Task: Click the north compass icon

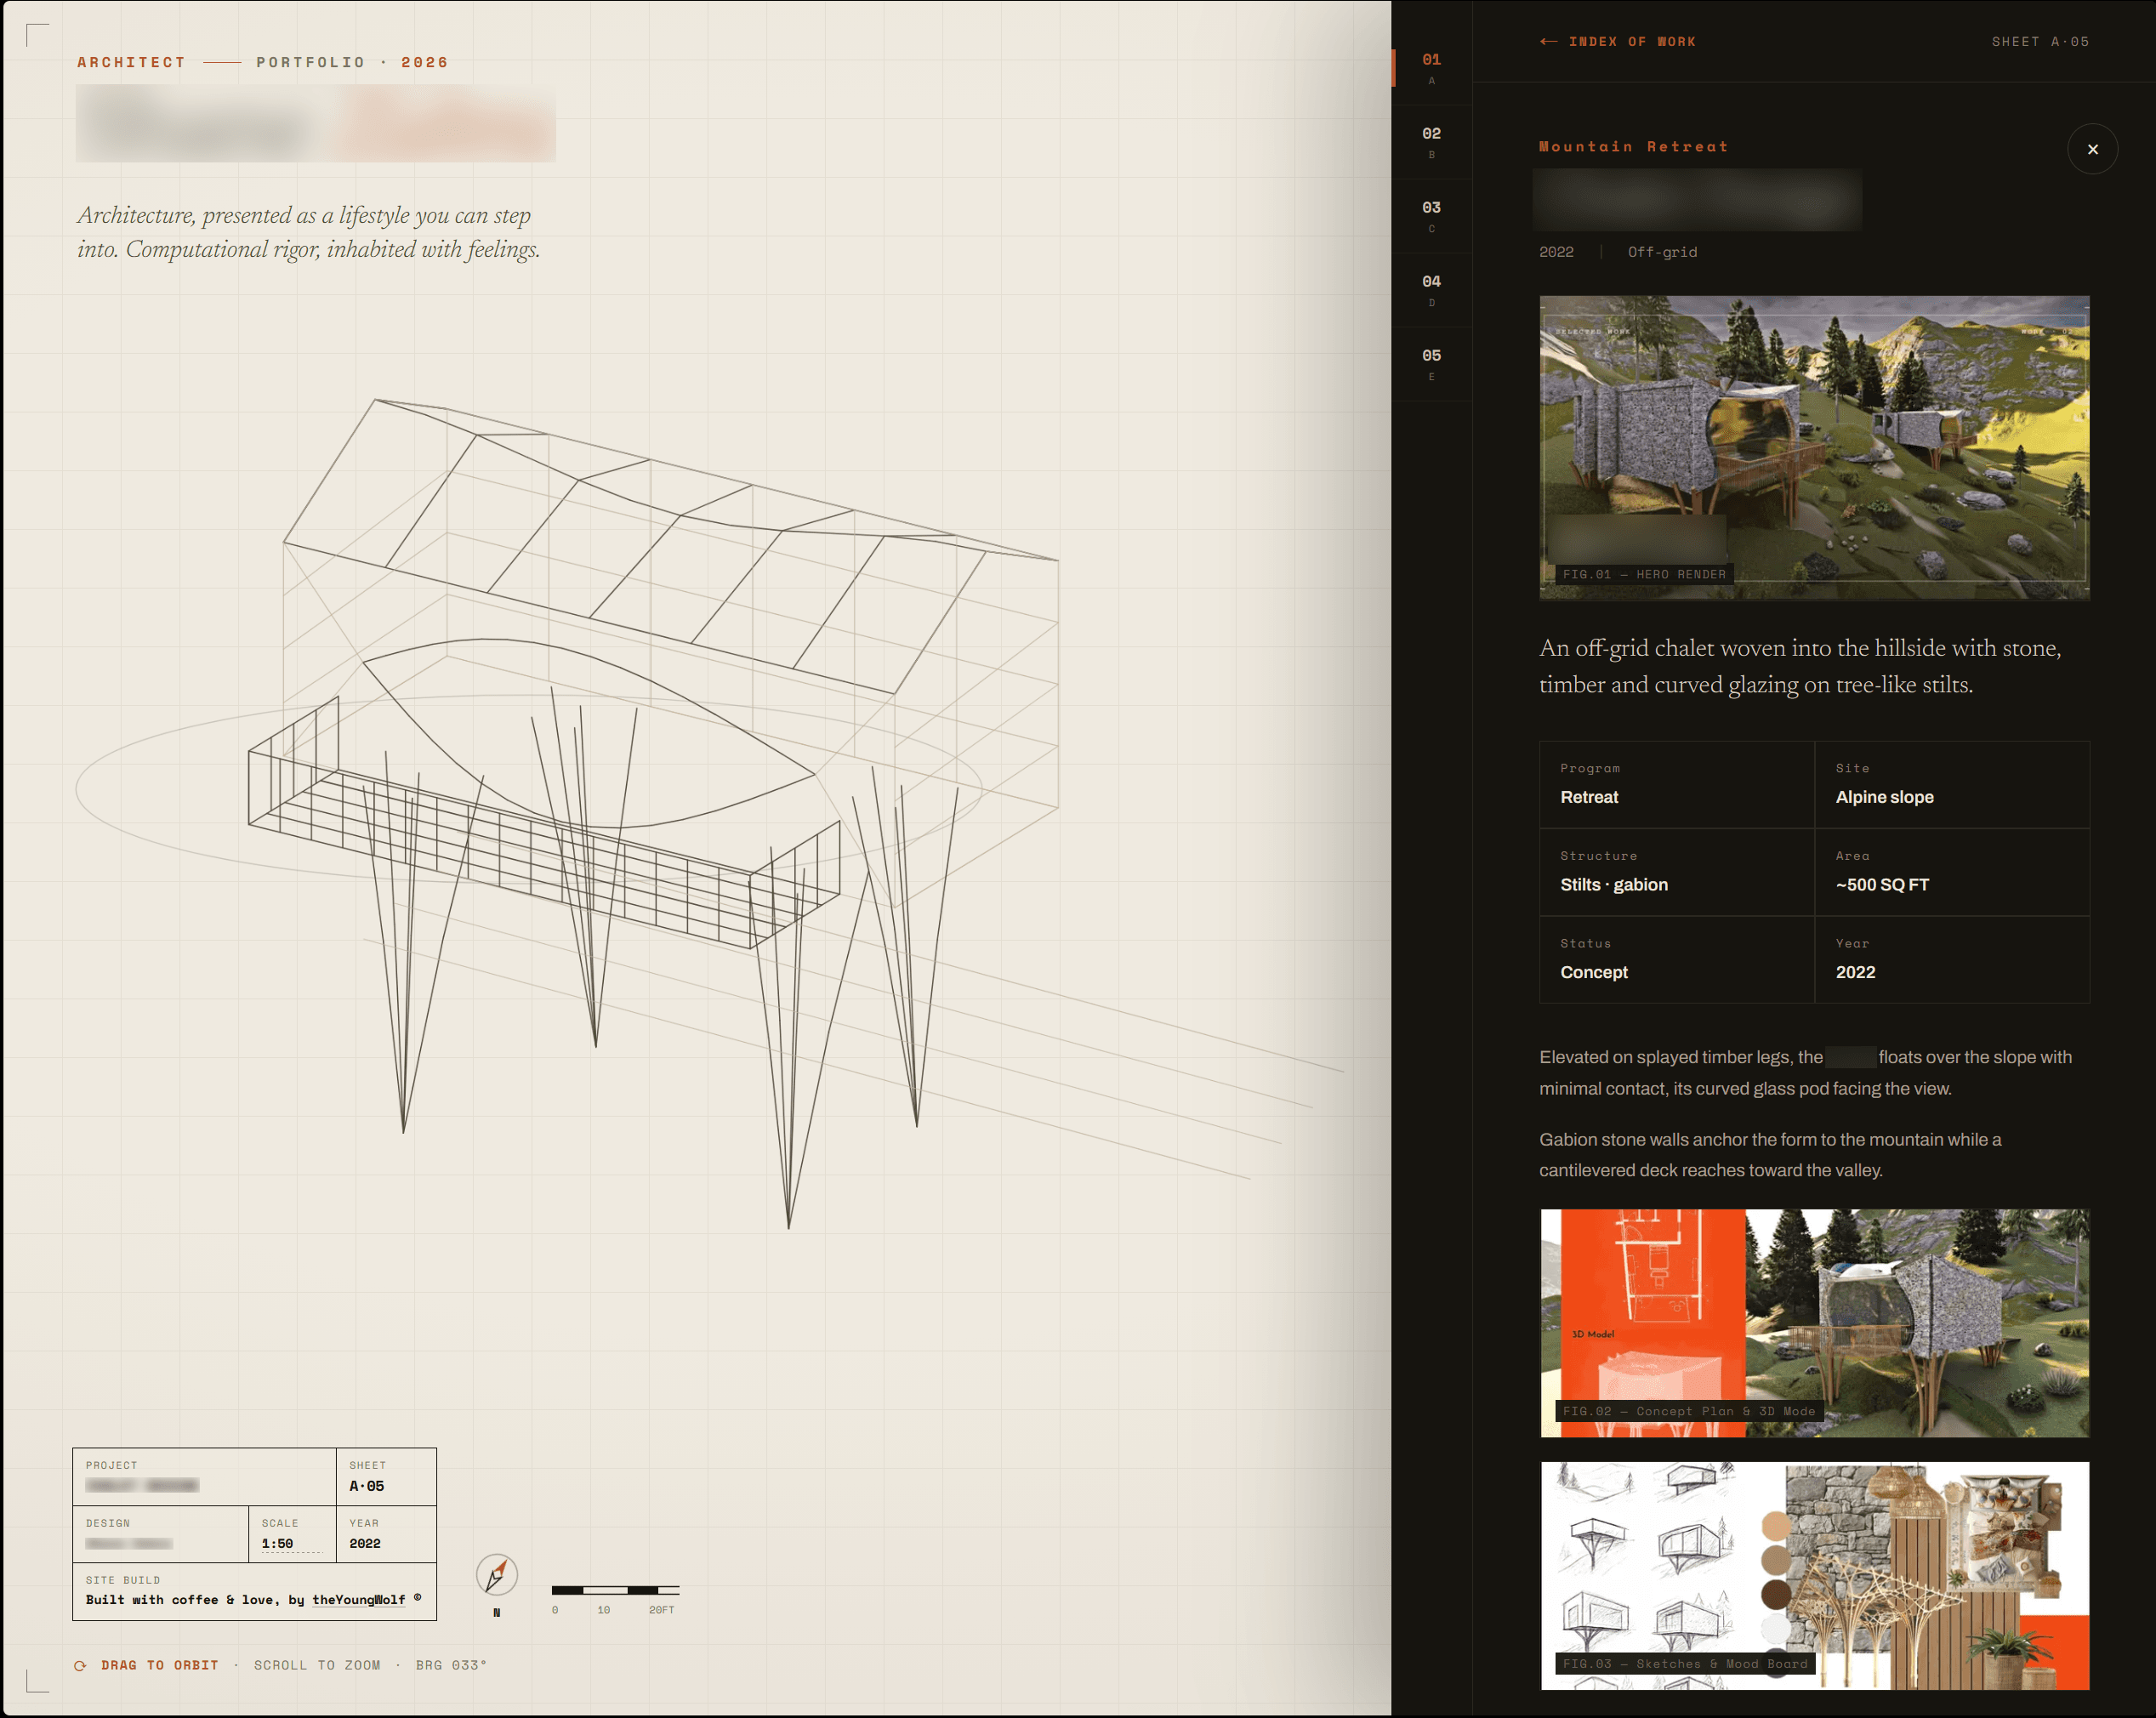Action: [497, 1575]
